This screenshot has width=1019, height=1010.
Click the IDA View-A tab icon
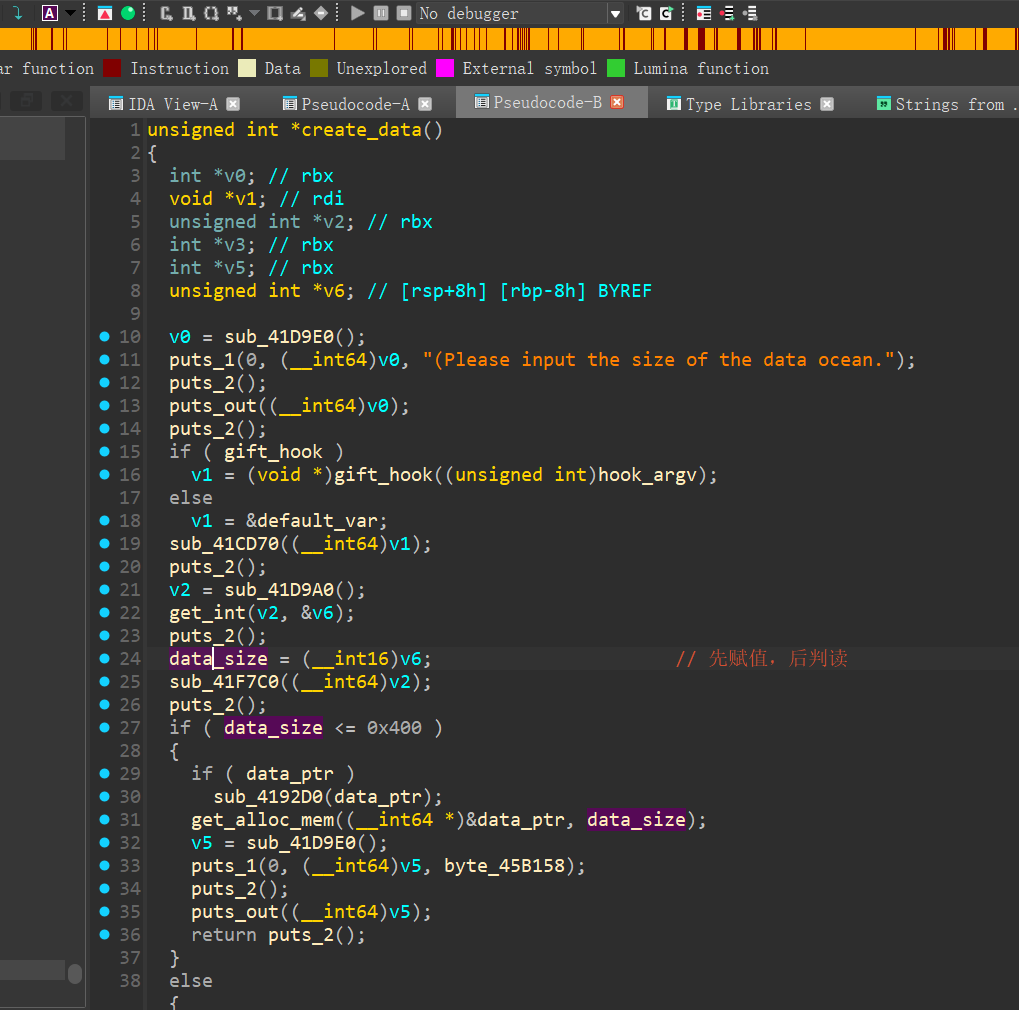[116, 103]
